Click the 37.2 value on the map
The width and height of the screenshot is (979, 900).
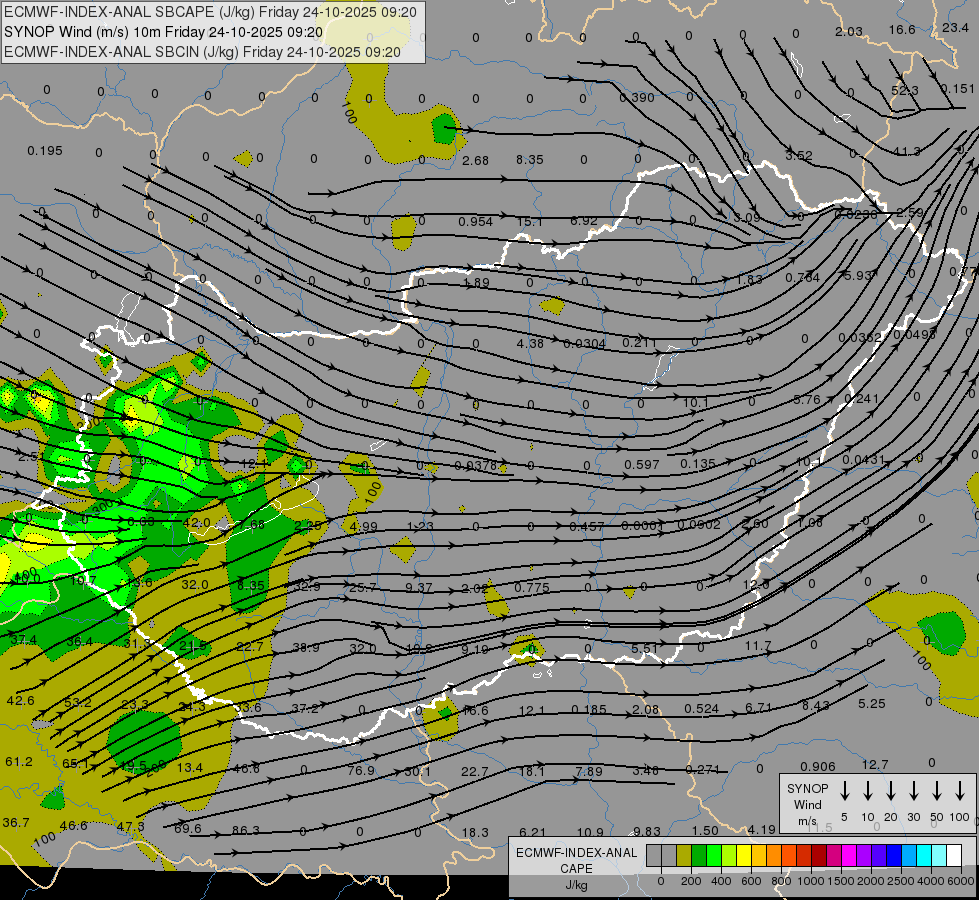305,708
